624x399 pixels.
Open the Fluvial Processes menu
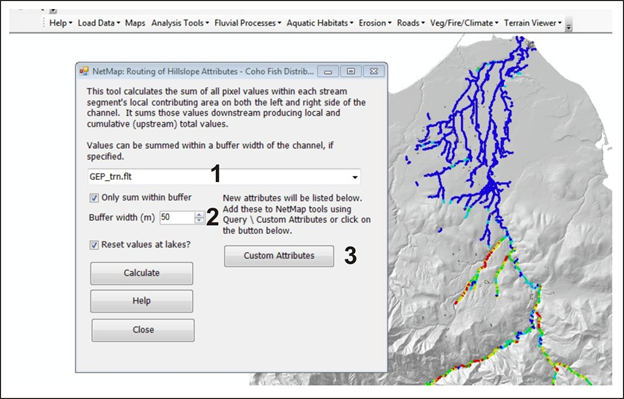pos(248,23)
